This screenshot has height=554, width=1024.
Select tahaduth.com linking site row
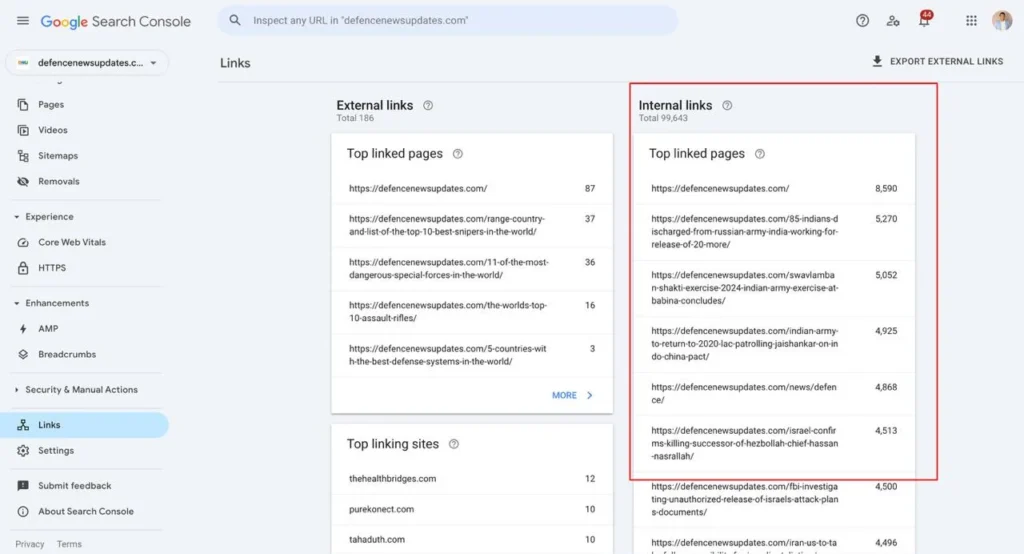(472, 540)
